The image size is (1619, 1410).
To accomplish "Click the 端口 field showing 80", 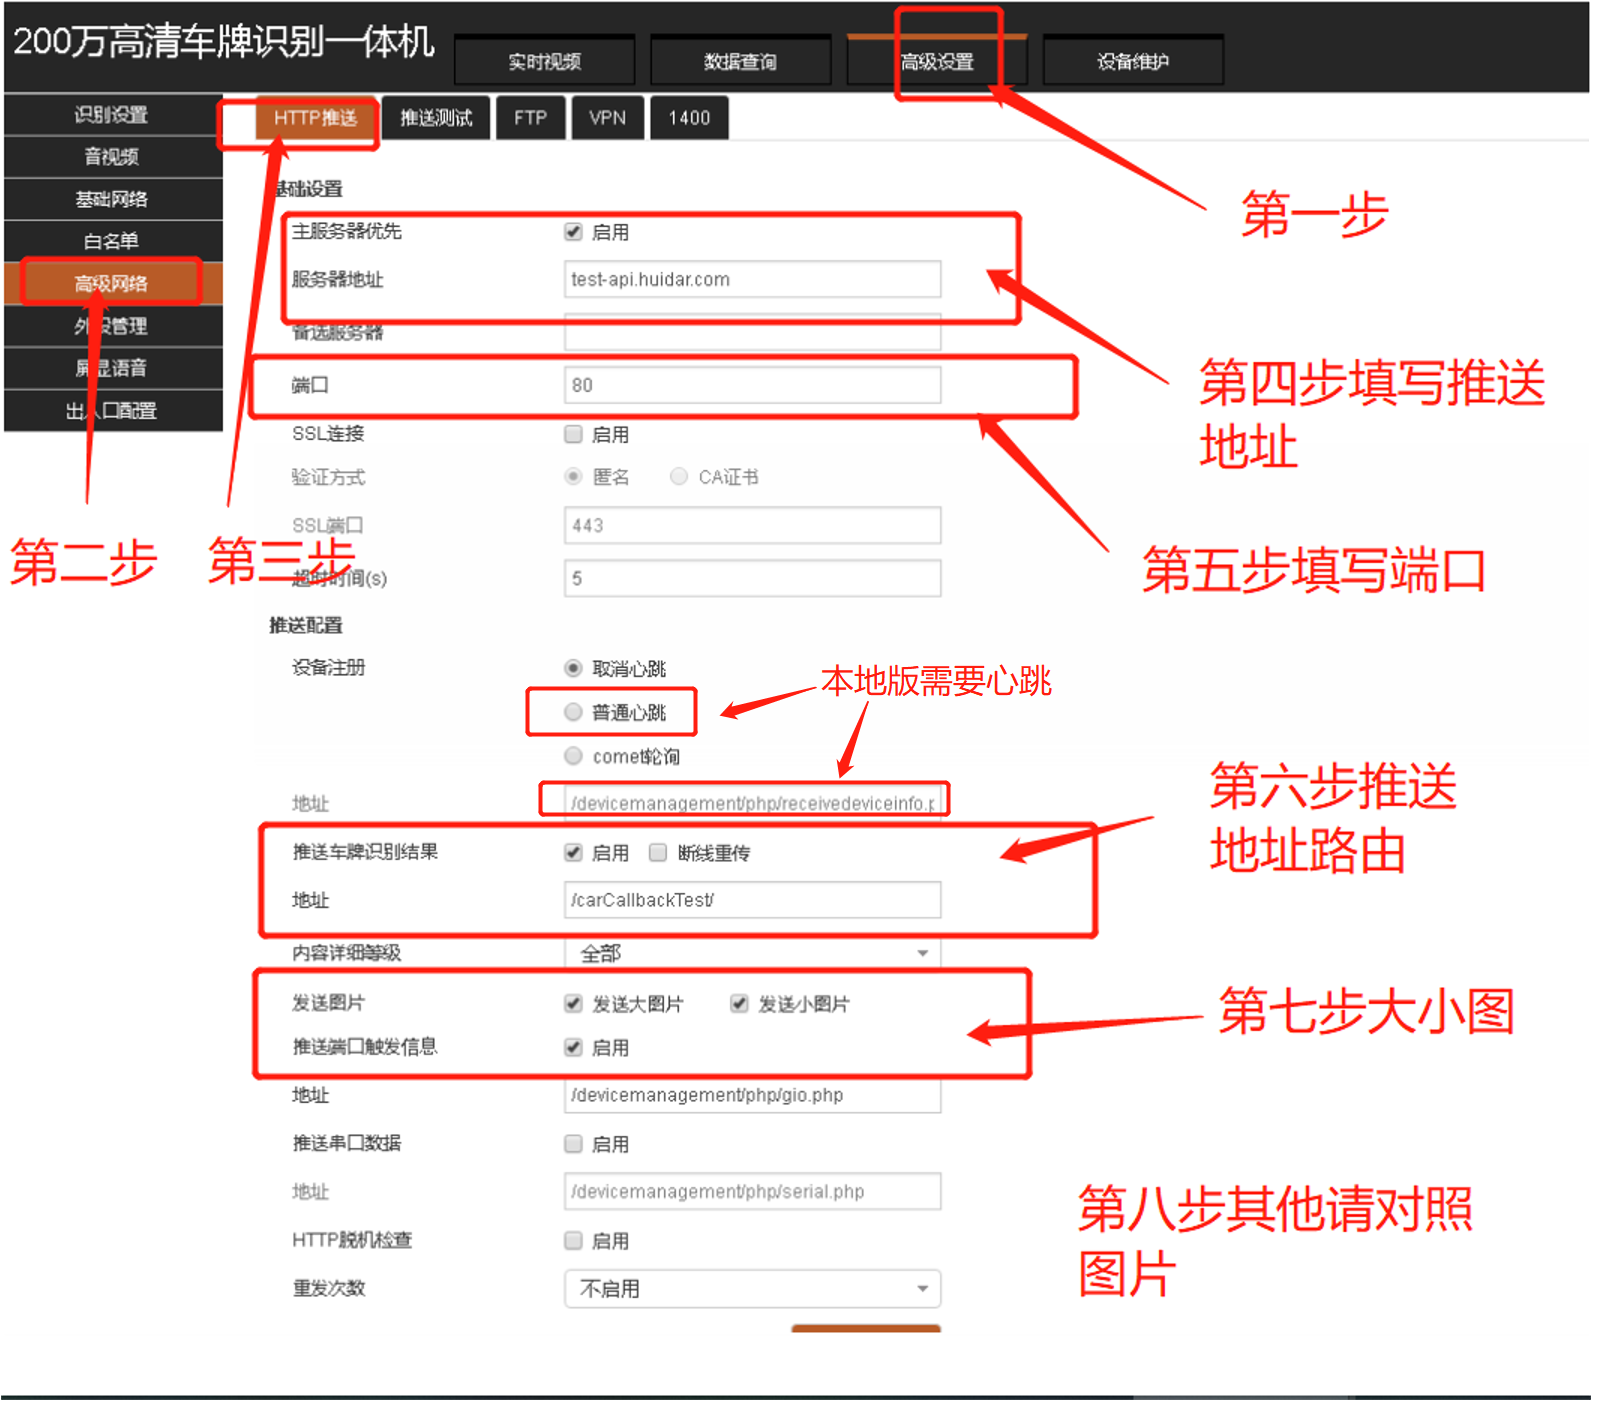I will point(752,385).
